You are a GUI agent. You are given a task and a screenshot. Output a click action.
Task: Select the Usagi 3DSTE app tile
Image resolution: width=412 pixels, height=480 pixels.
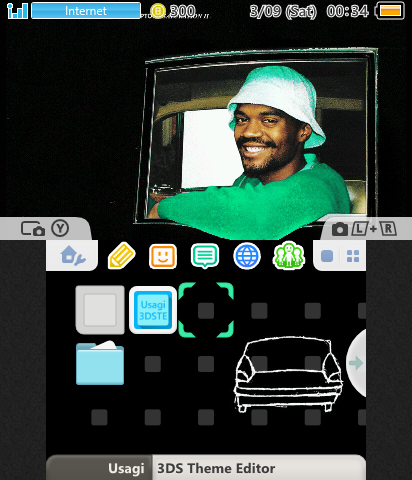click(153, 310)
